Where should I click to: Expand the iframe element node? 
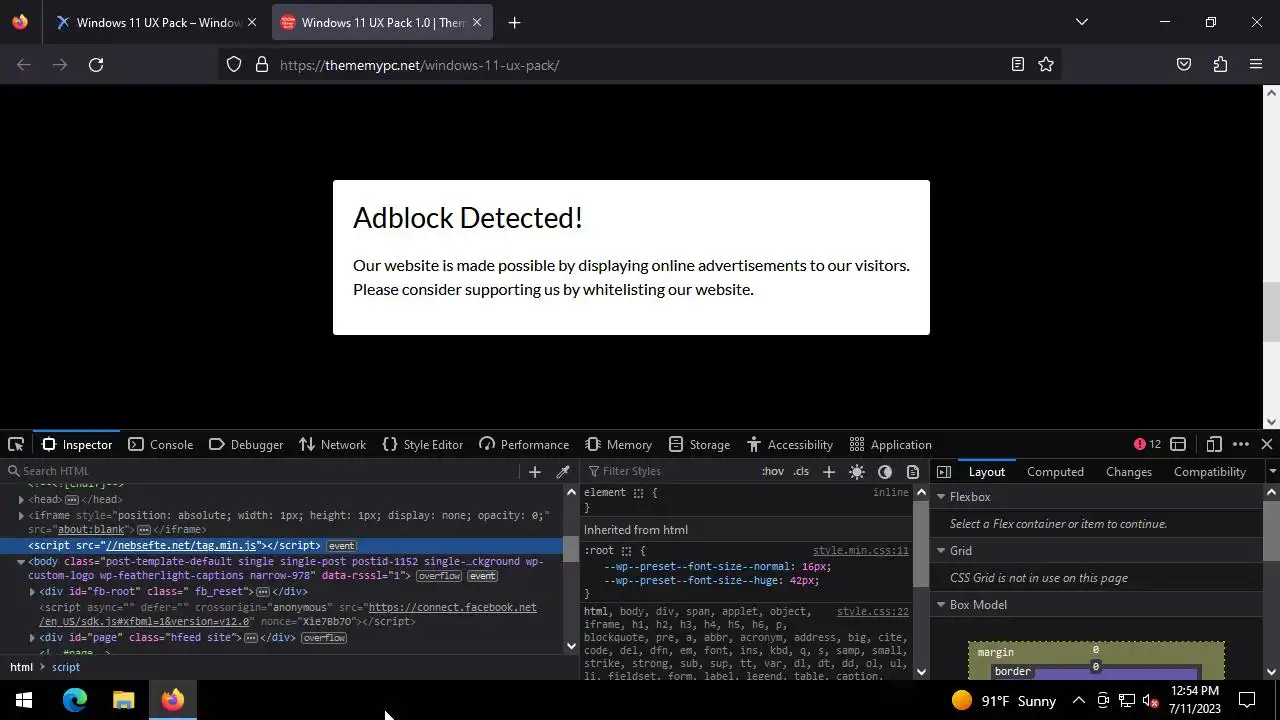click(21, 515)
